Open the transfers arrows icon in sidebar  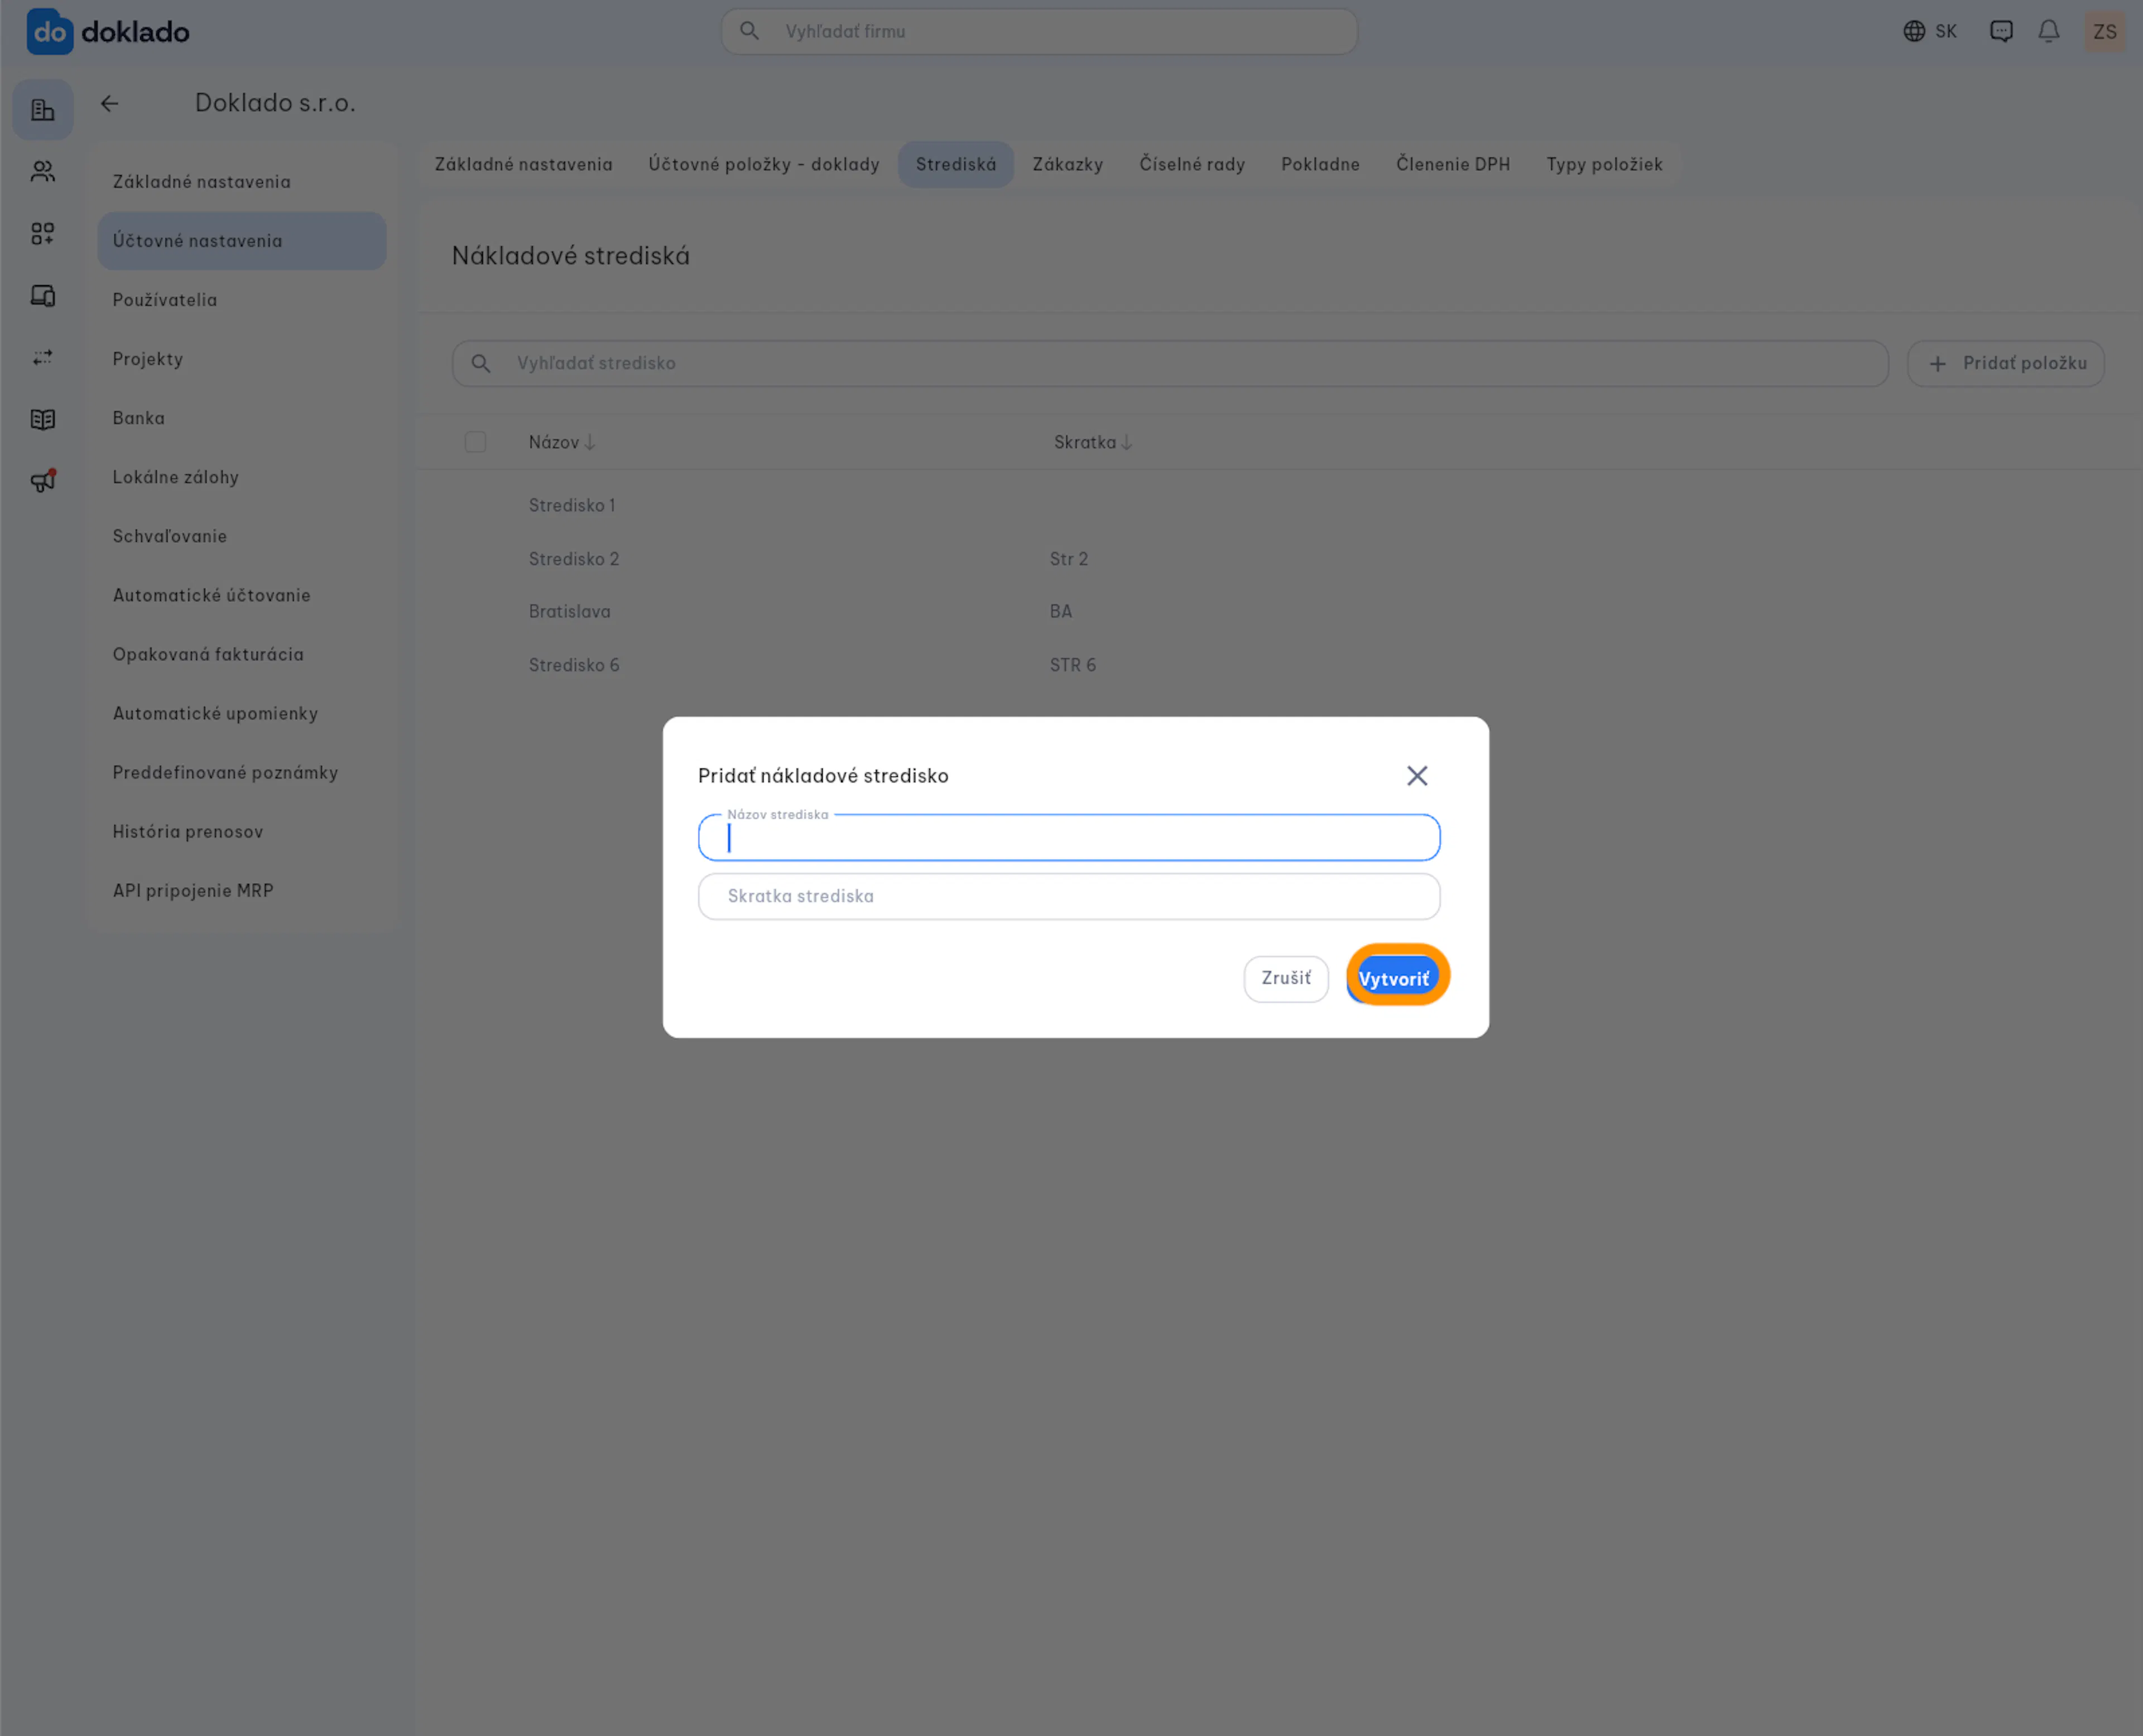pos(43,357)
